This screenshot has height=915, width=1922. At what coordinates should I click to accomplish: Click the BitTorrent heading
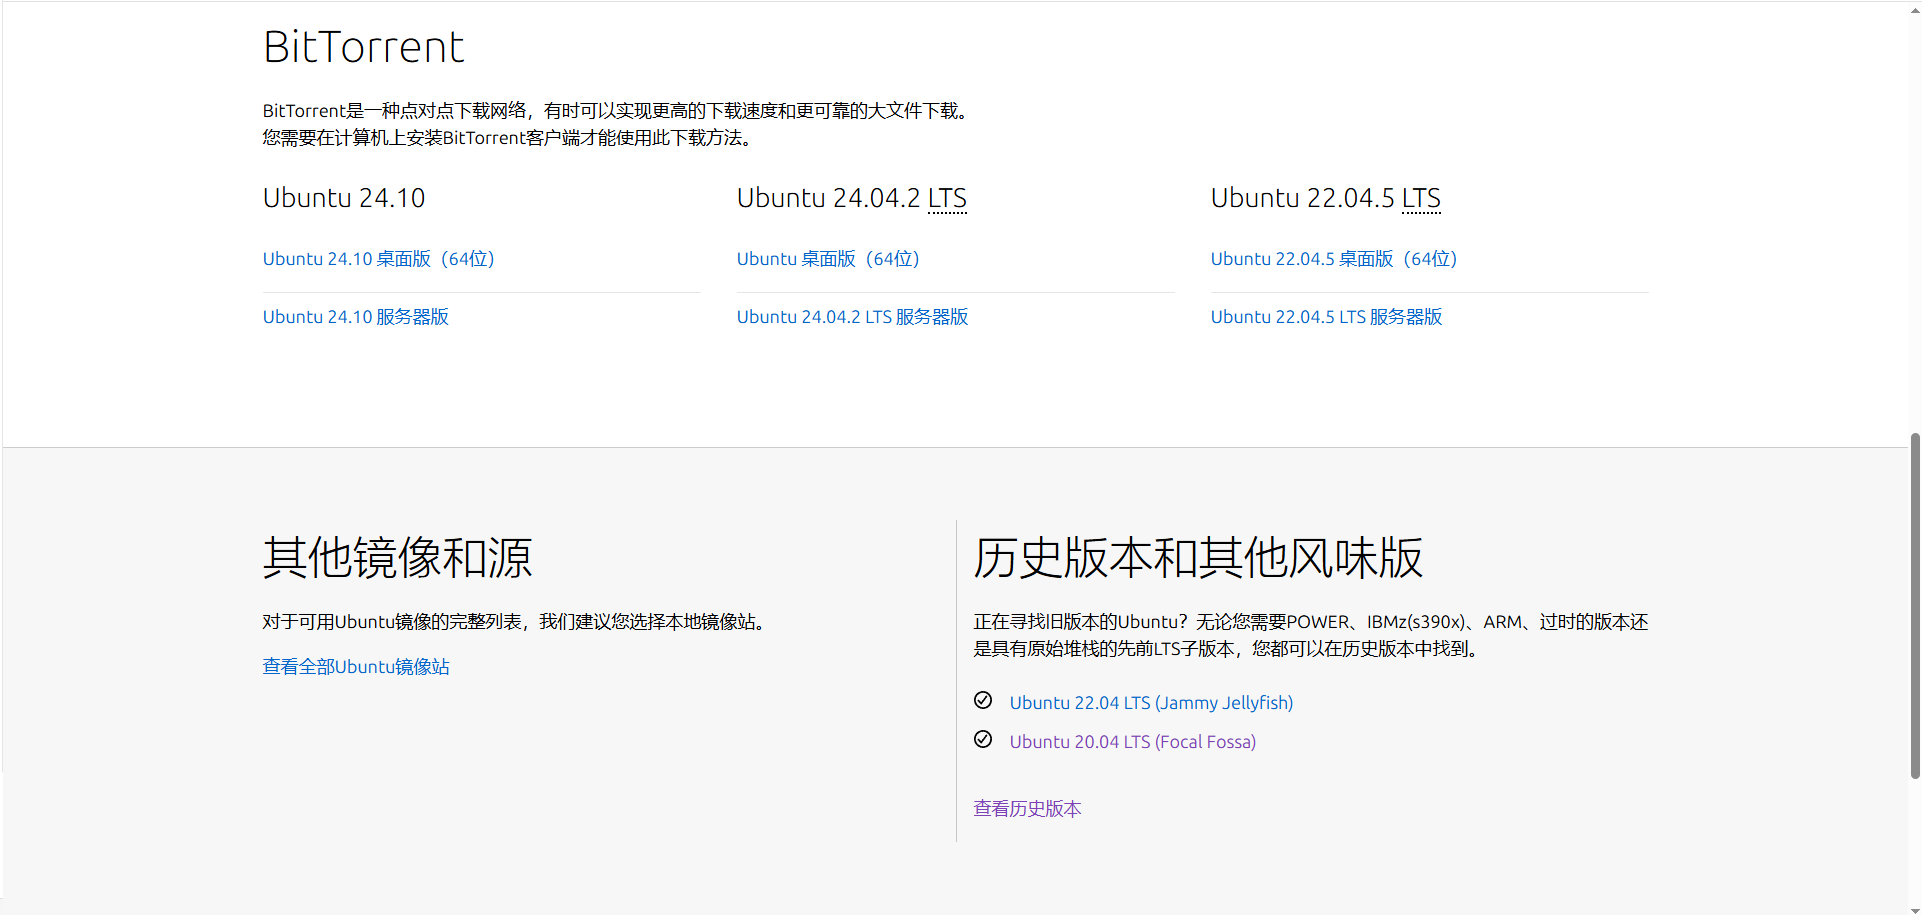tap(364, 47)
